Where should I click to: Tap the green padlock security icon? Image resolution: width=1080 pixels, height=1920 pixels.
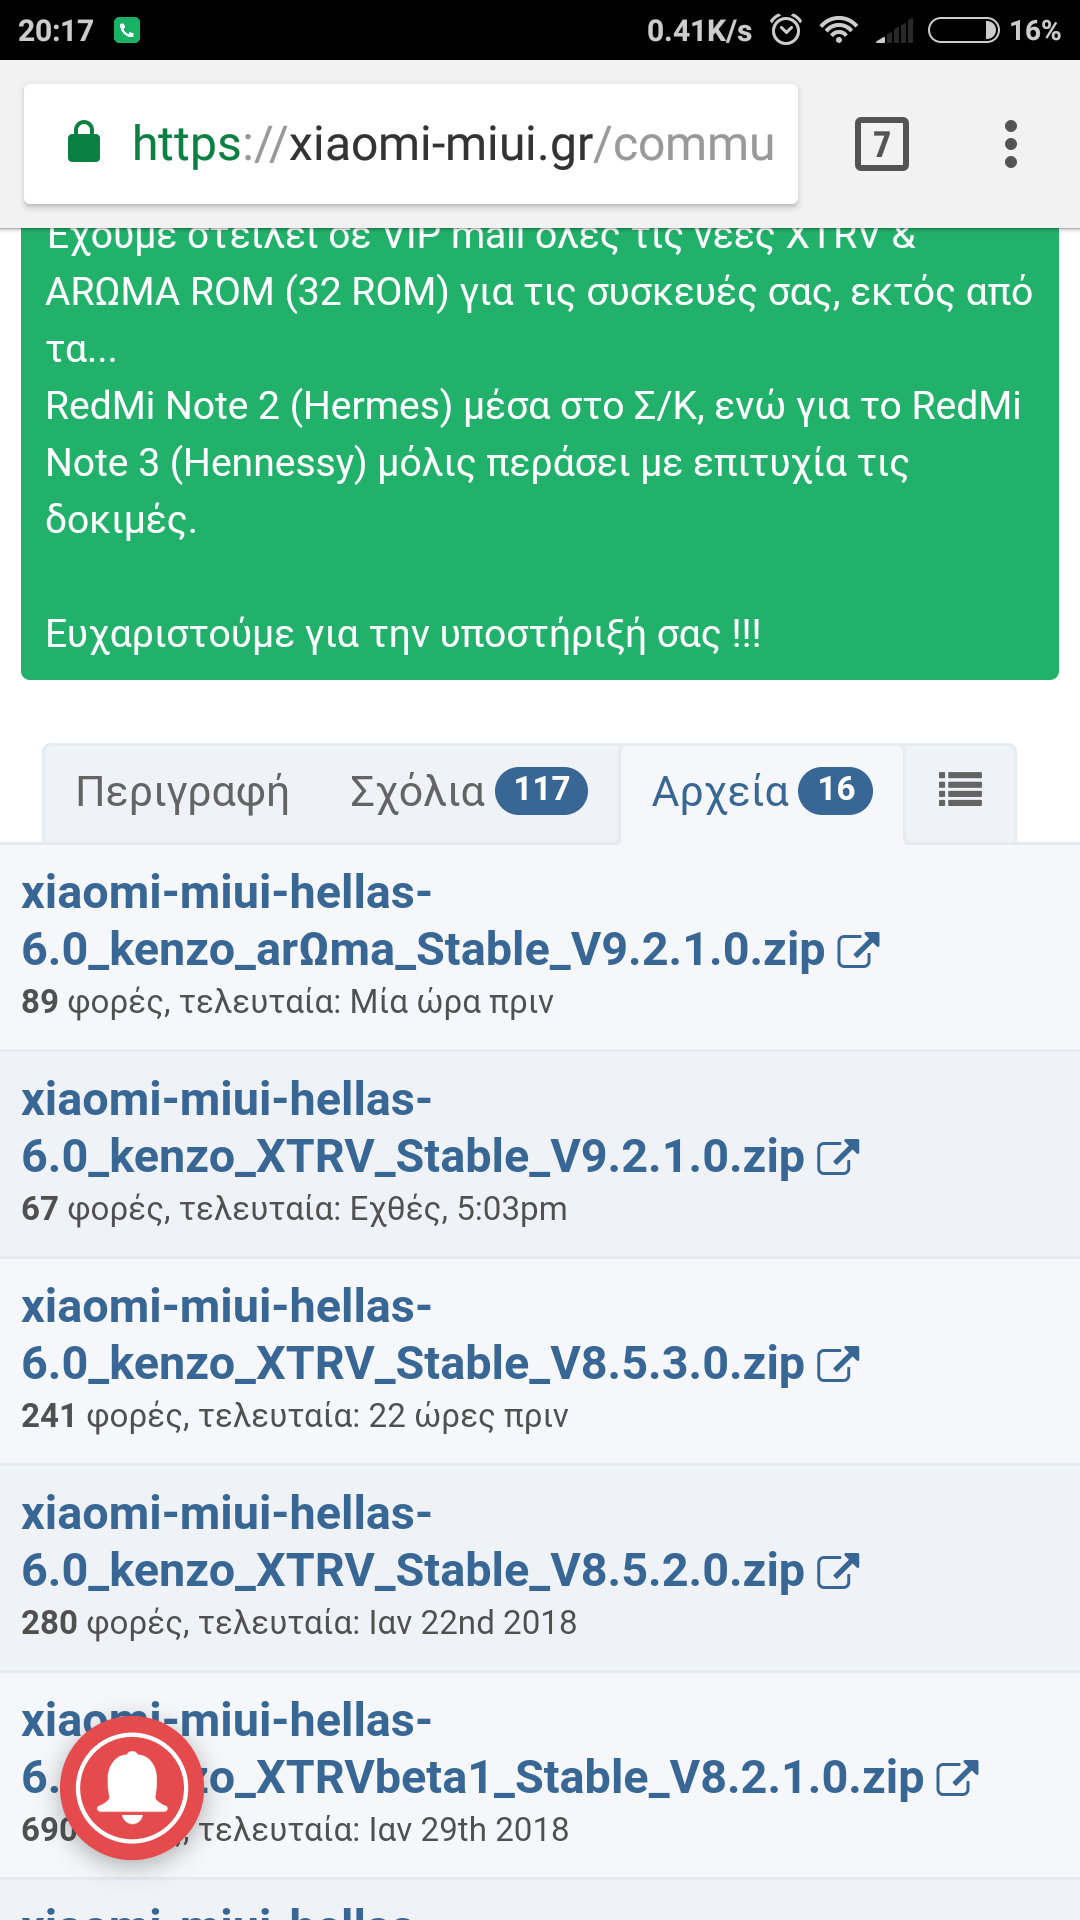pos(84,142)
